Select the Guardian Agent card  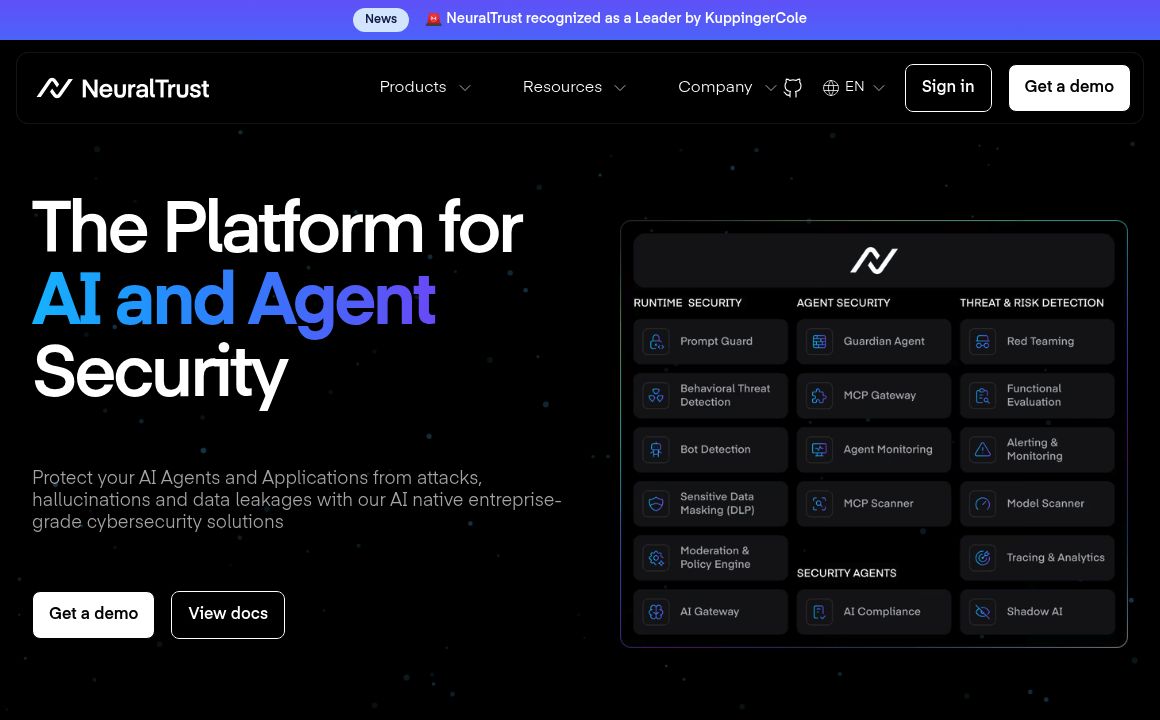(x=873, y=342)
